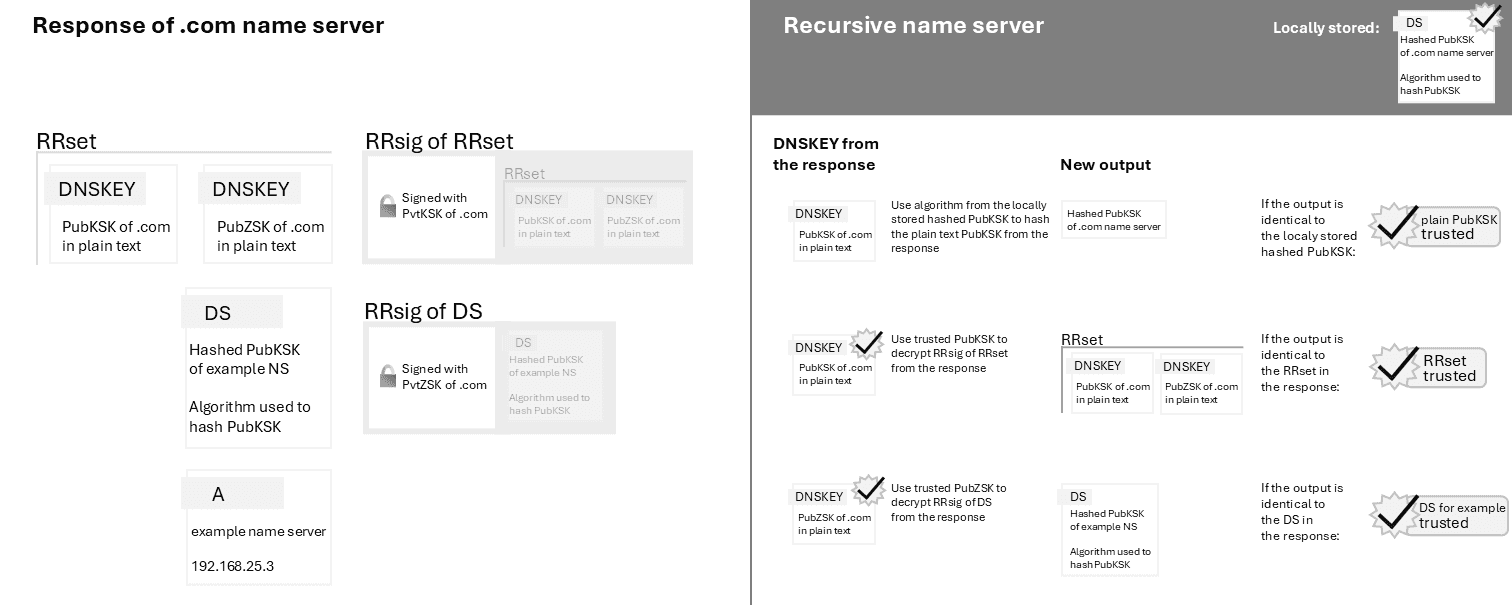Click 'Use algorithm from the locally stored hashed PubKSK' instruction
The height and width of the screenshot is (605, 1512).
click(x=970, y=226)
